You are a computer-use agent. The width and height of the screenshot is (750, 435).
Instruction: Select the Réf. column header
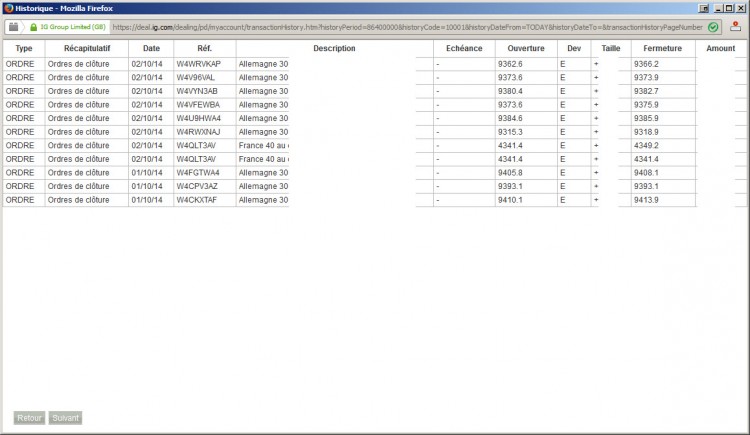[205, 48]
